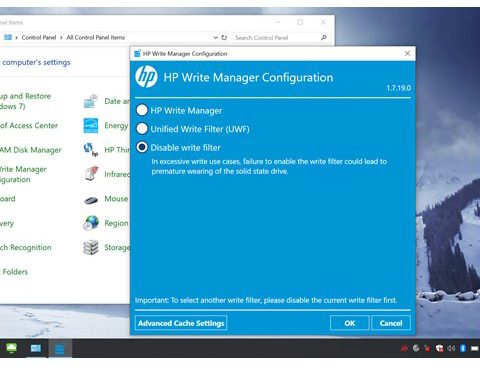This screenshot has width=480, height=372.
Task: Open Mouse settings in Control Panel
Action: point(106,199)
